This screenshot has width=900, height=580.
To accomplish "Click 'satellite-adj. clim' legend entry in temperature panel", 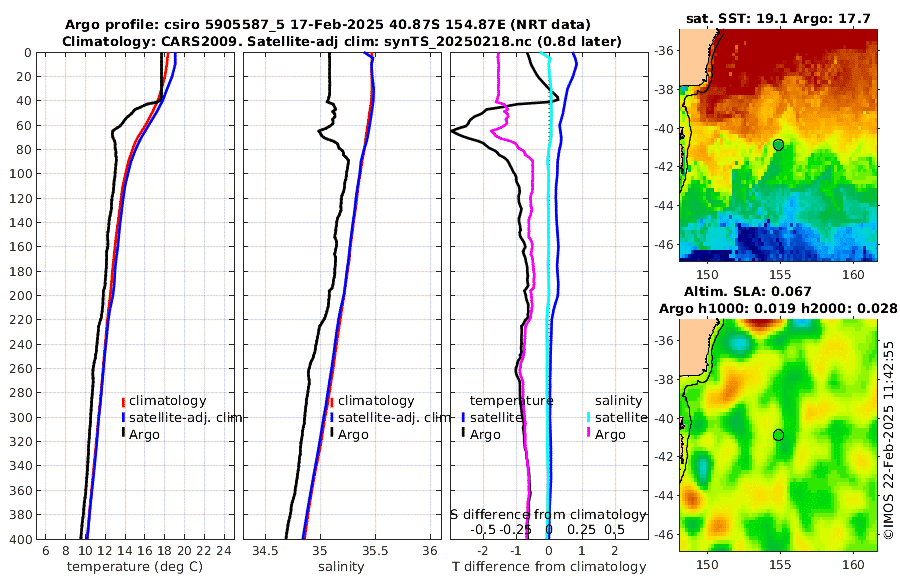I will 185,417.
